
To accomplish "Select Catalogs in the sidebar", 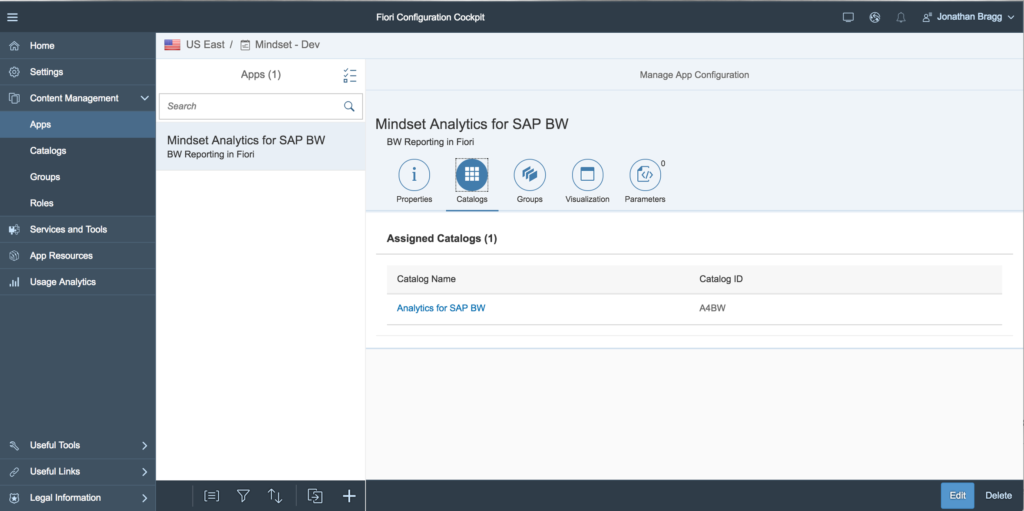I will point(78,150).
